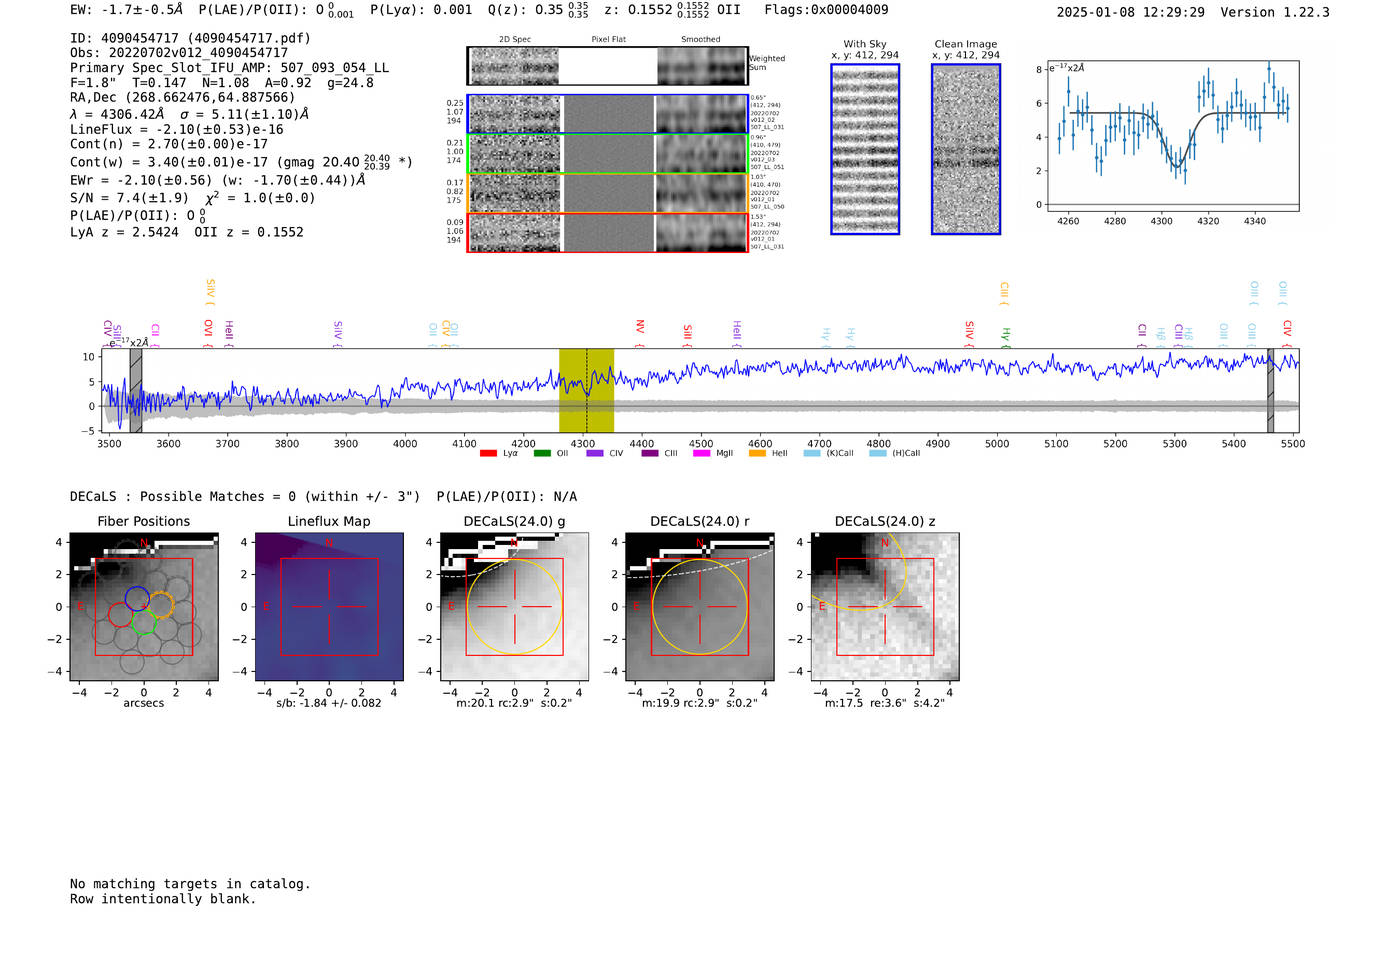The image size is (1400, 953).
Task: Click the ID 4090454717 pdf label
Action: pyautogui.click(x=190, y=38)
